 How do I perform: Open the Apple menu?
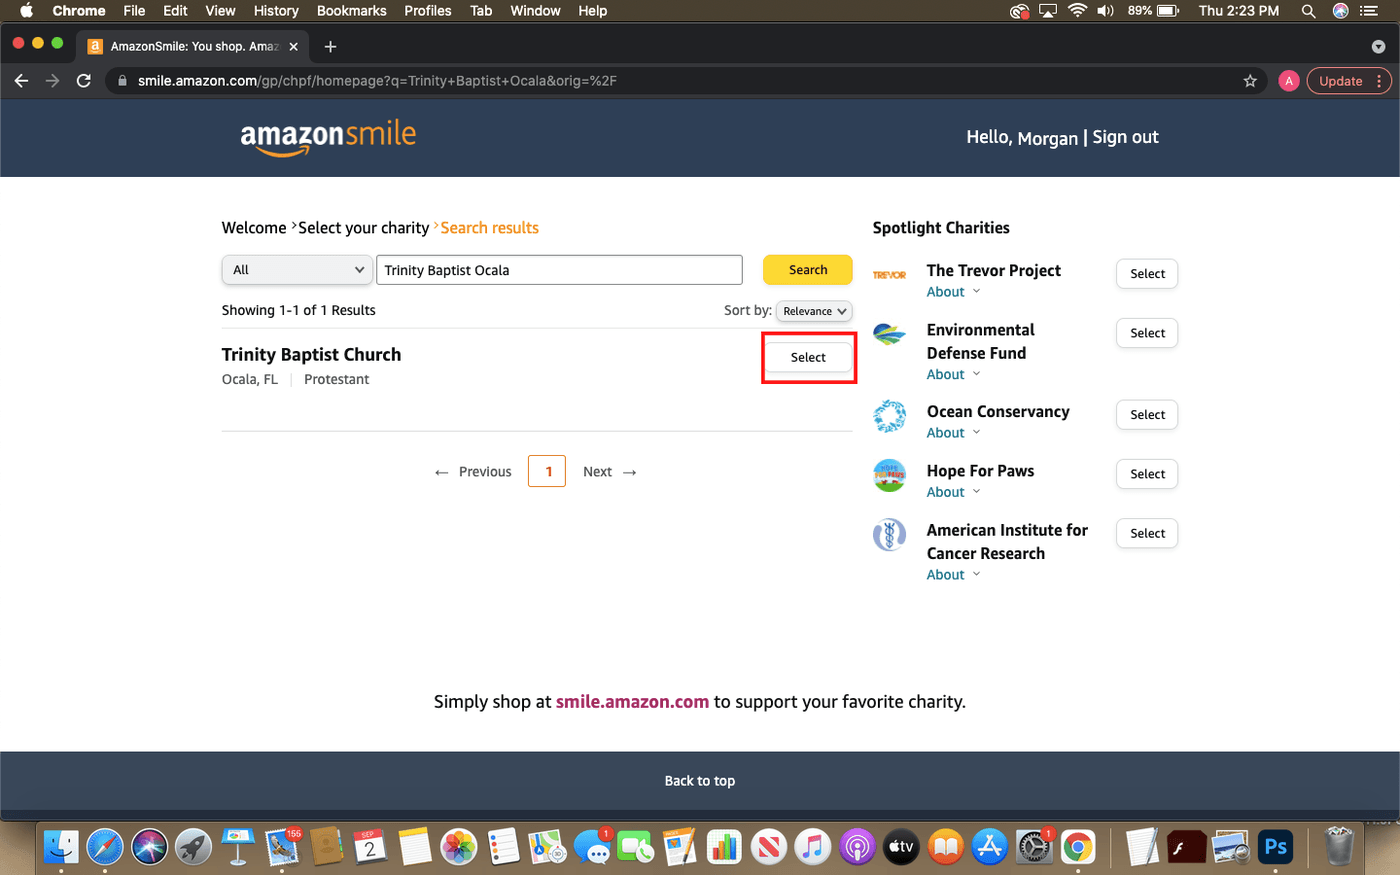point(27,11)
